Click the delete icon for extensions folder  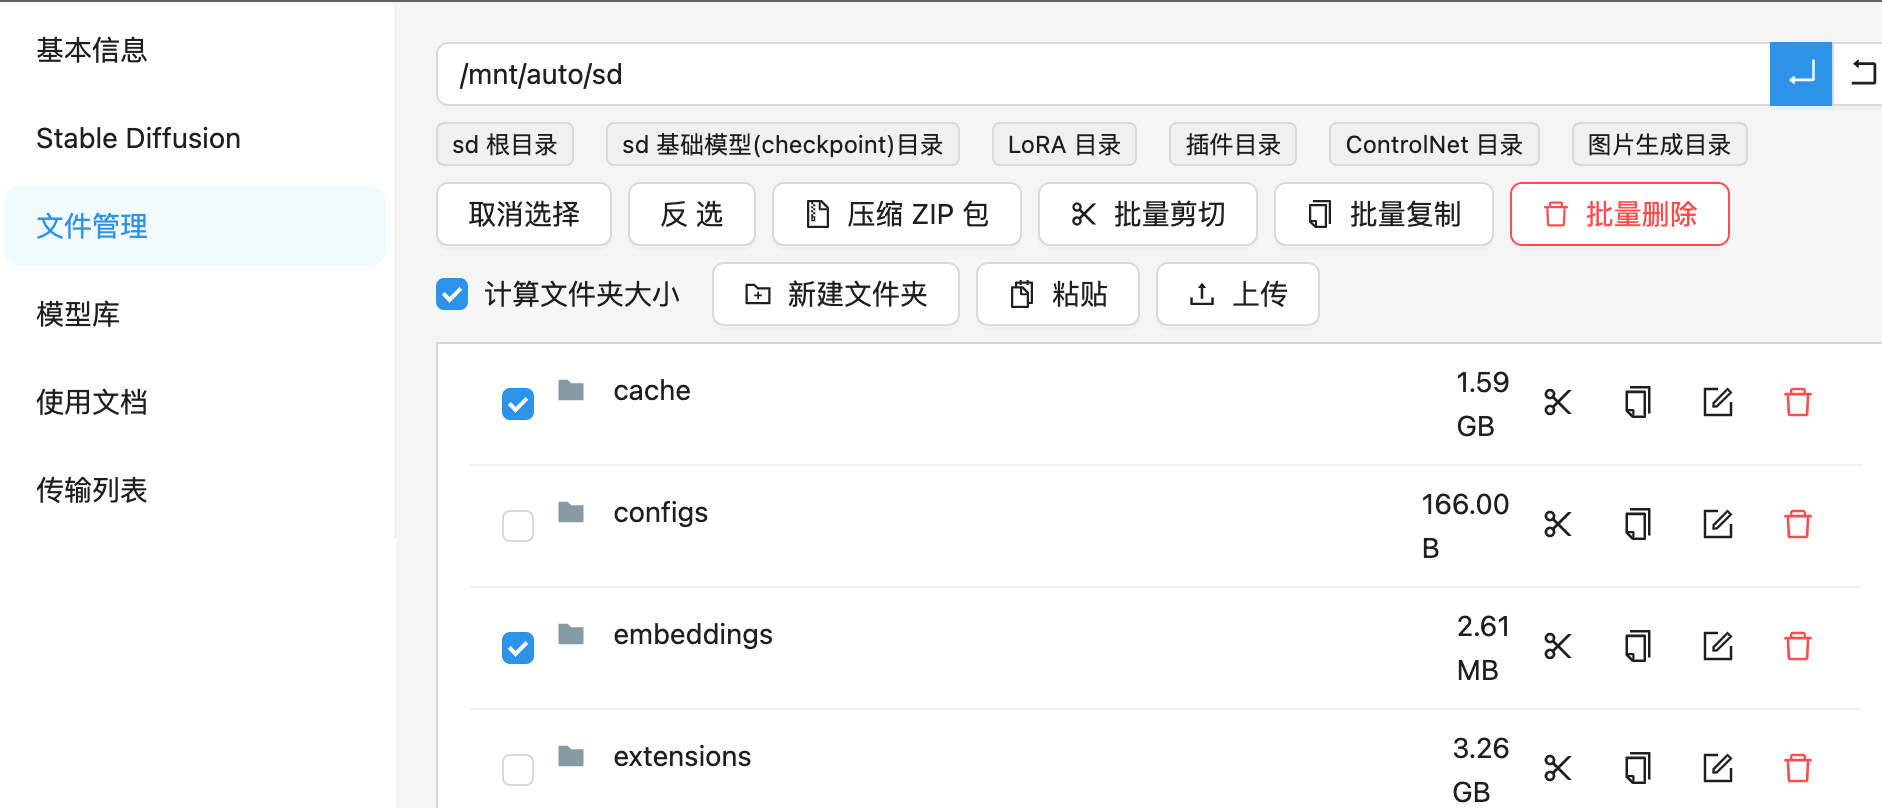tap(1797, 769)
